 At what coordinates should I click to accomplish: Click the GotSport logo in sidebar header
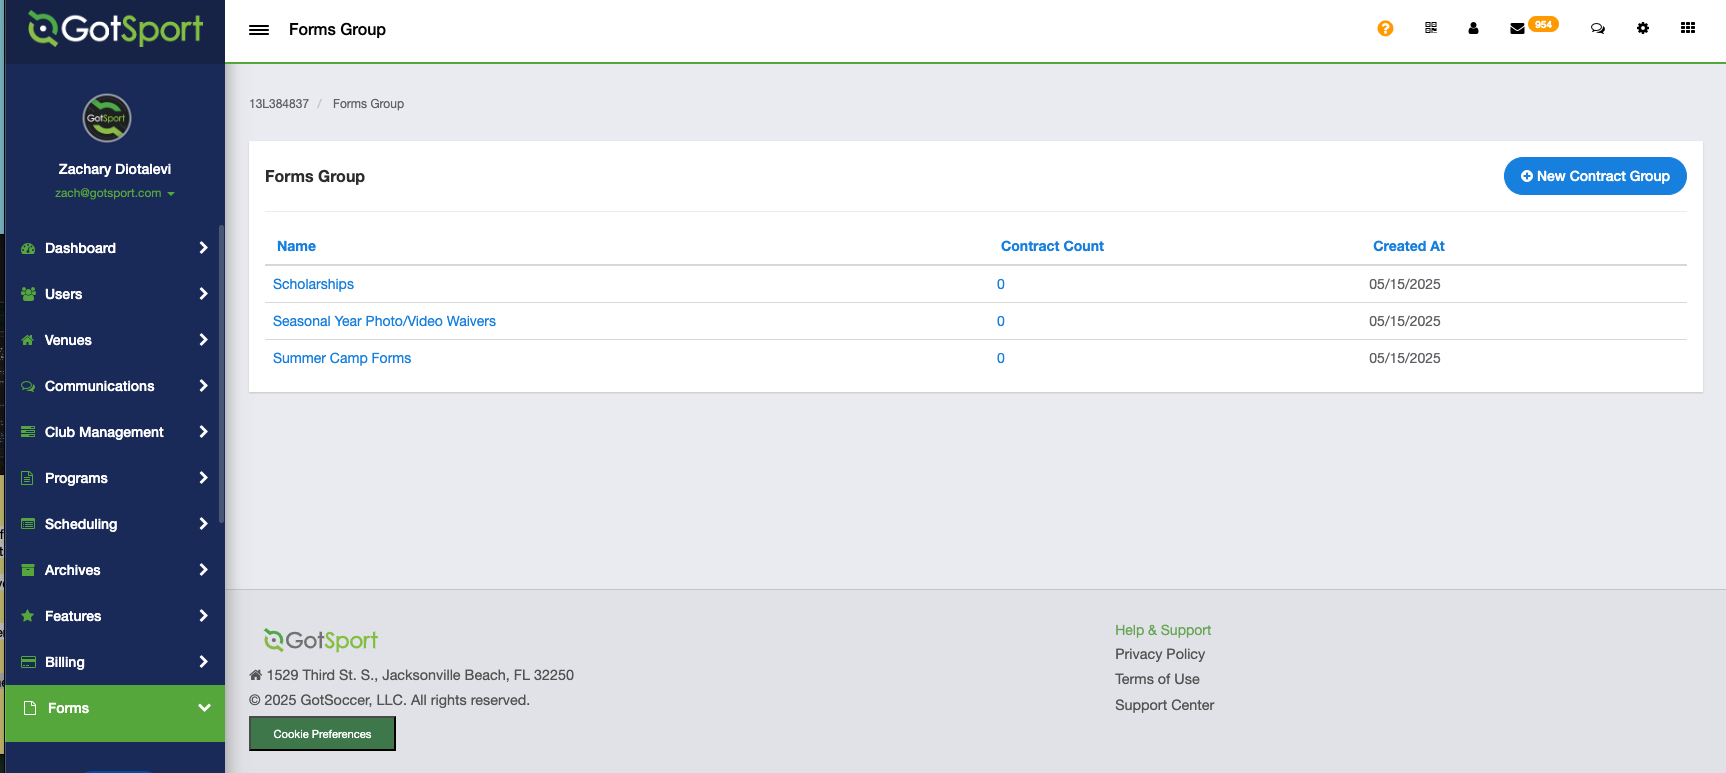[115, 29]
